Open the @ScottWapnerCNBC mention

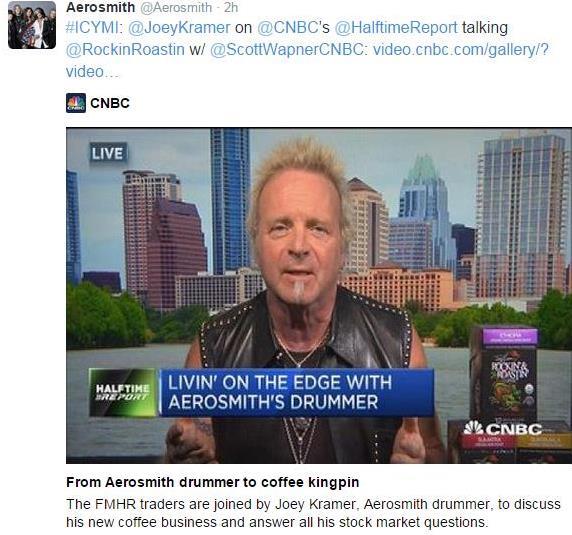(286, 50)
